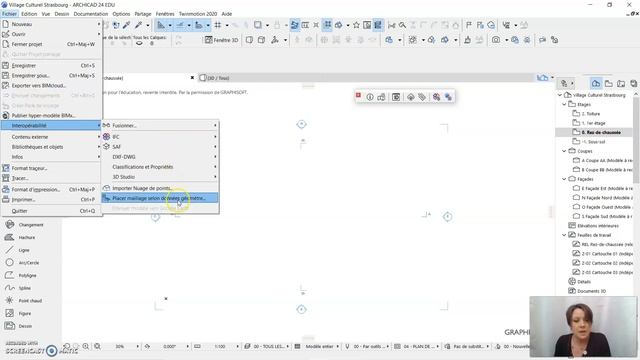Choose Nouveau in the file menu
Image resolution: width=640 pixels, height=360 pixels.
[x=51, y=24]
